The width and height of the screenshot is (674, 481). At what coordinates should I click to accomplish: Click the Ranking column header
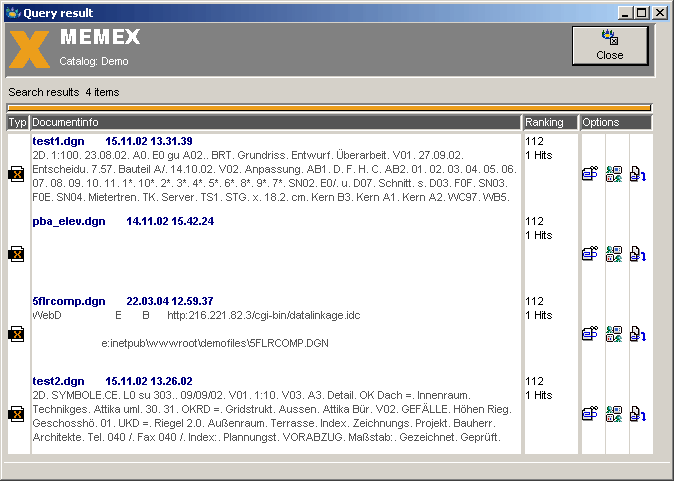550,122
